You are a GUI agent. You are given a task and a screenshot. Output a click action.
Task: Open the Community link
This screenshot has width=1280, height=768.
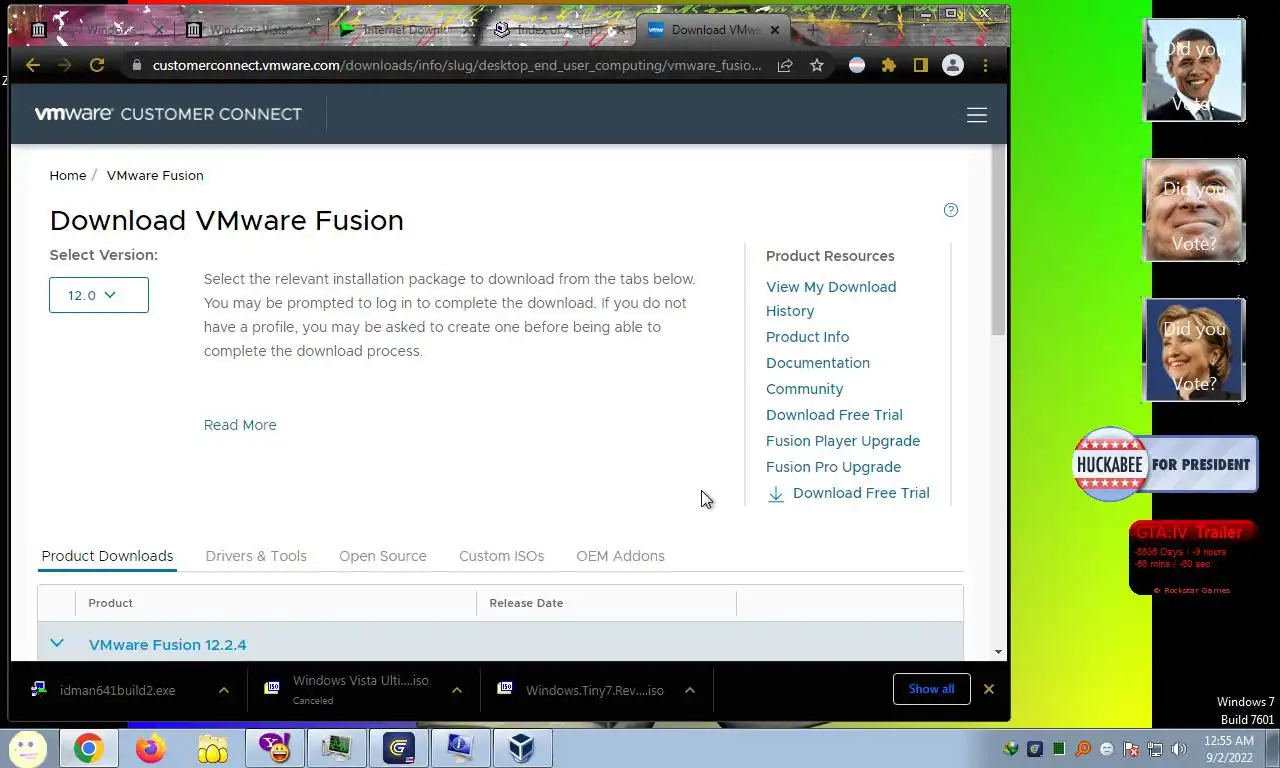pos(804,389)
